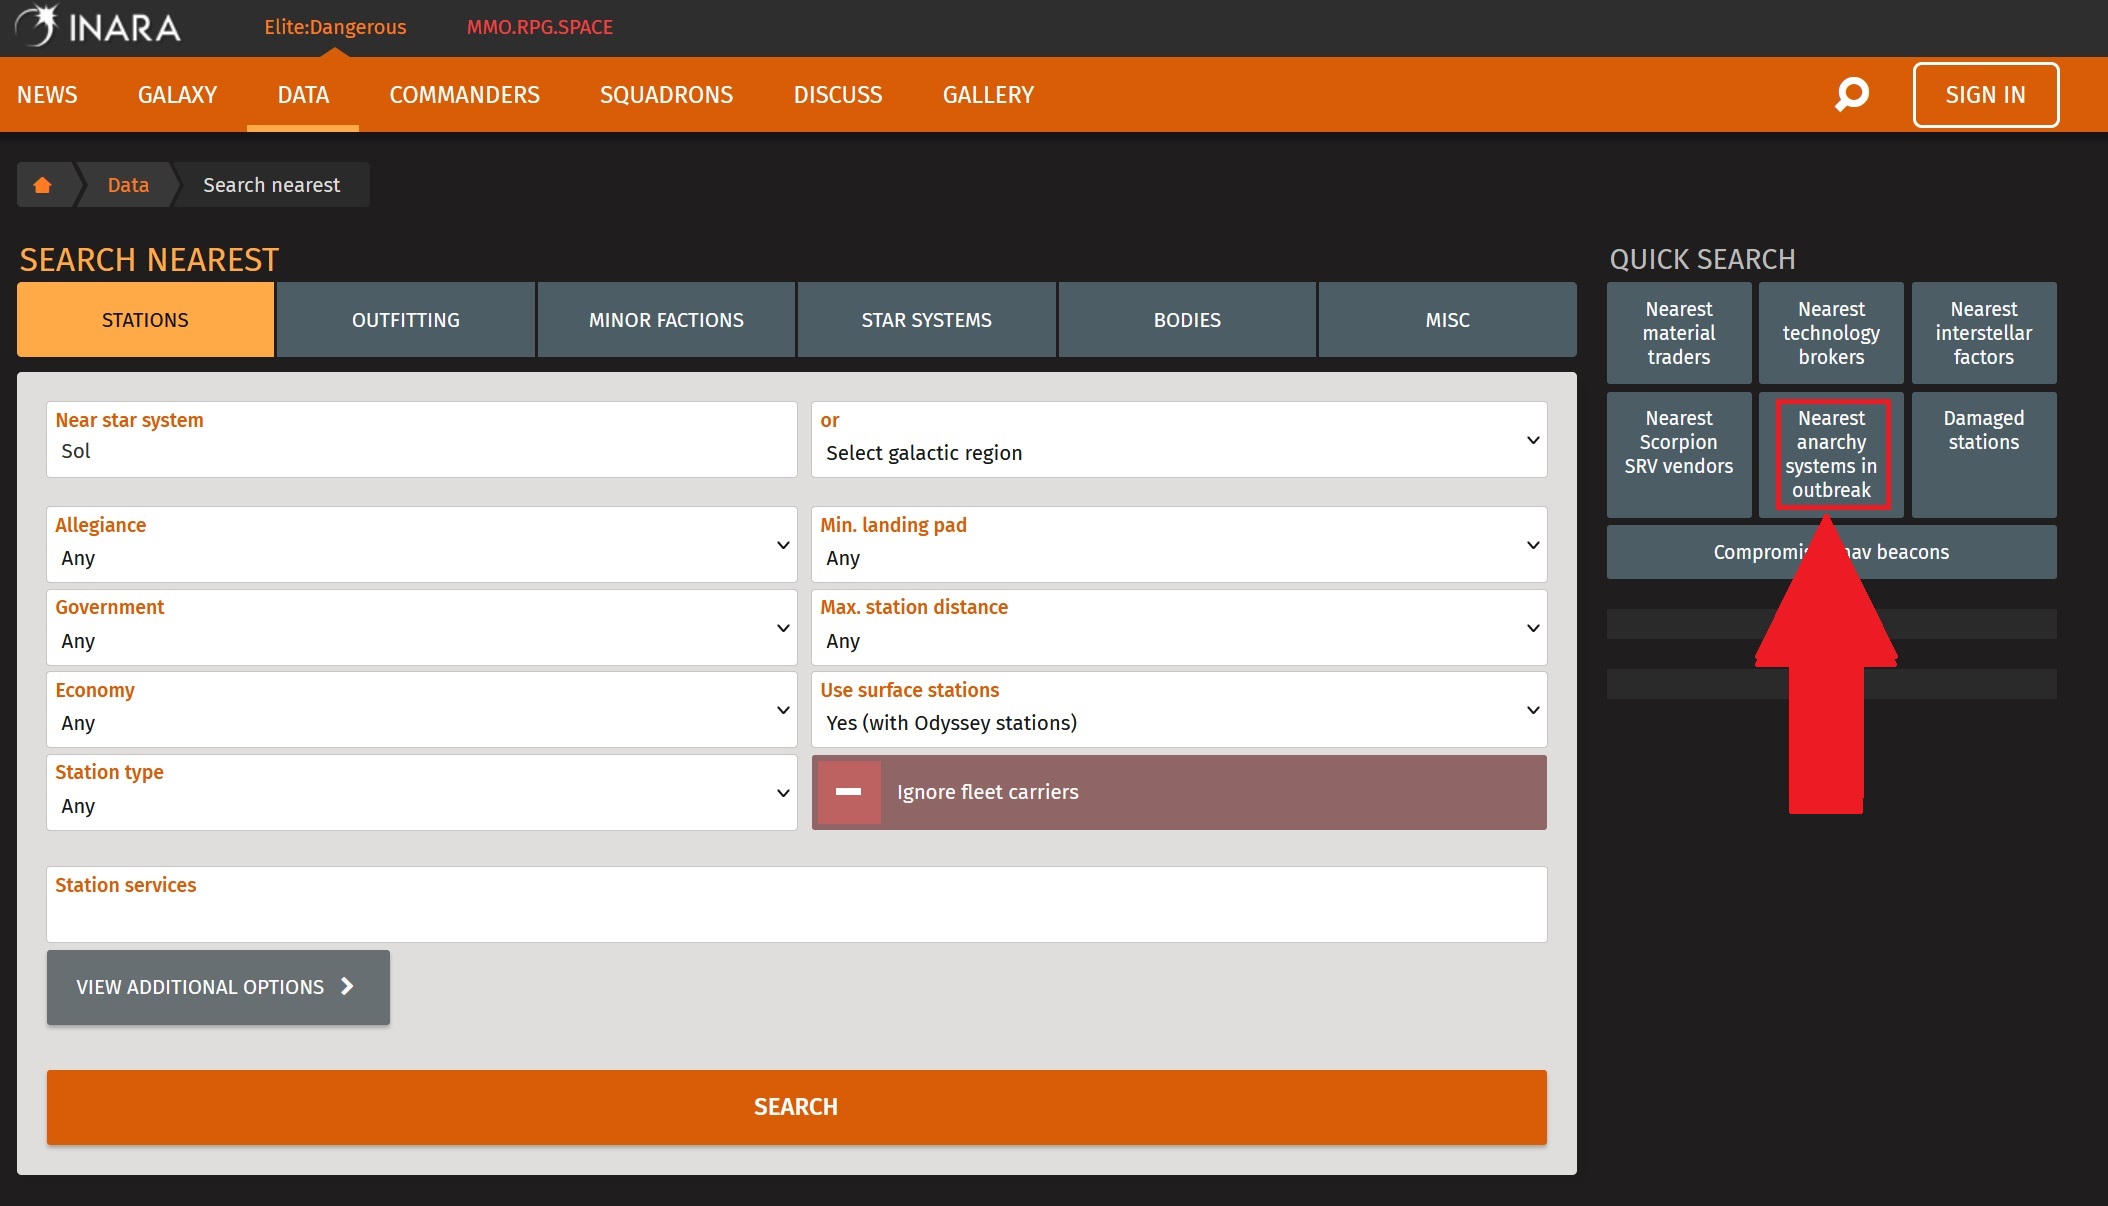Expand View Additional Options
The width and height of the screenshot is (2108, 1206).
(218, 987)
